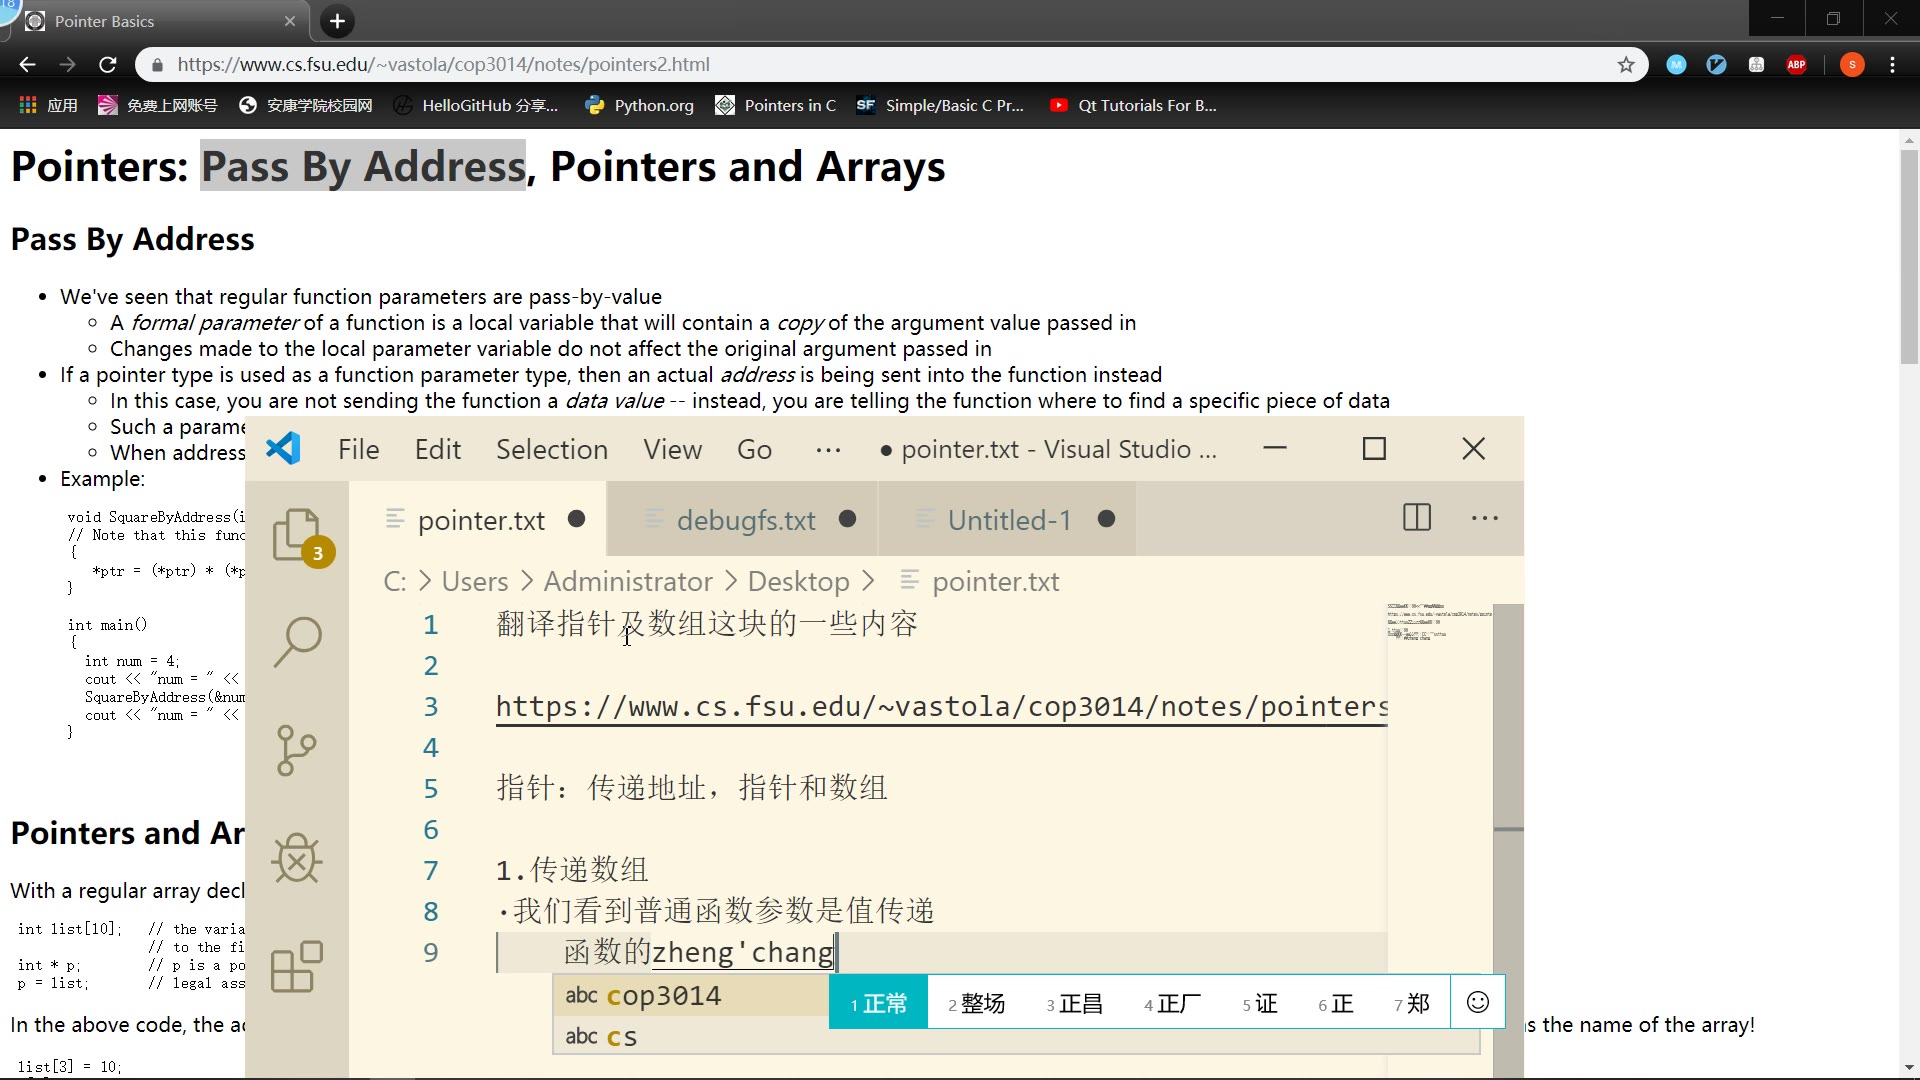Open the Selection menu
This screenshot has height=1080, width=1920.
(552, 450)
